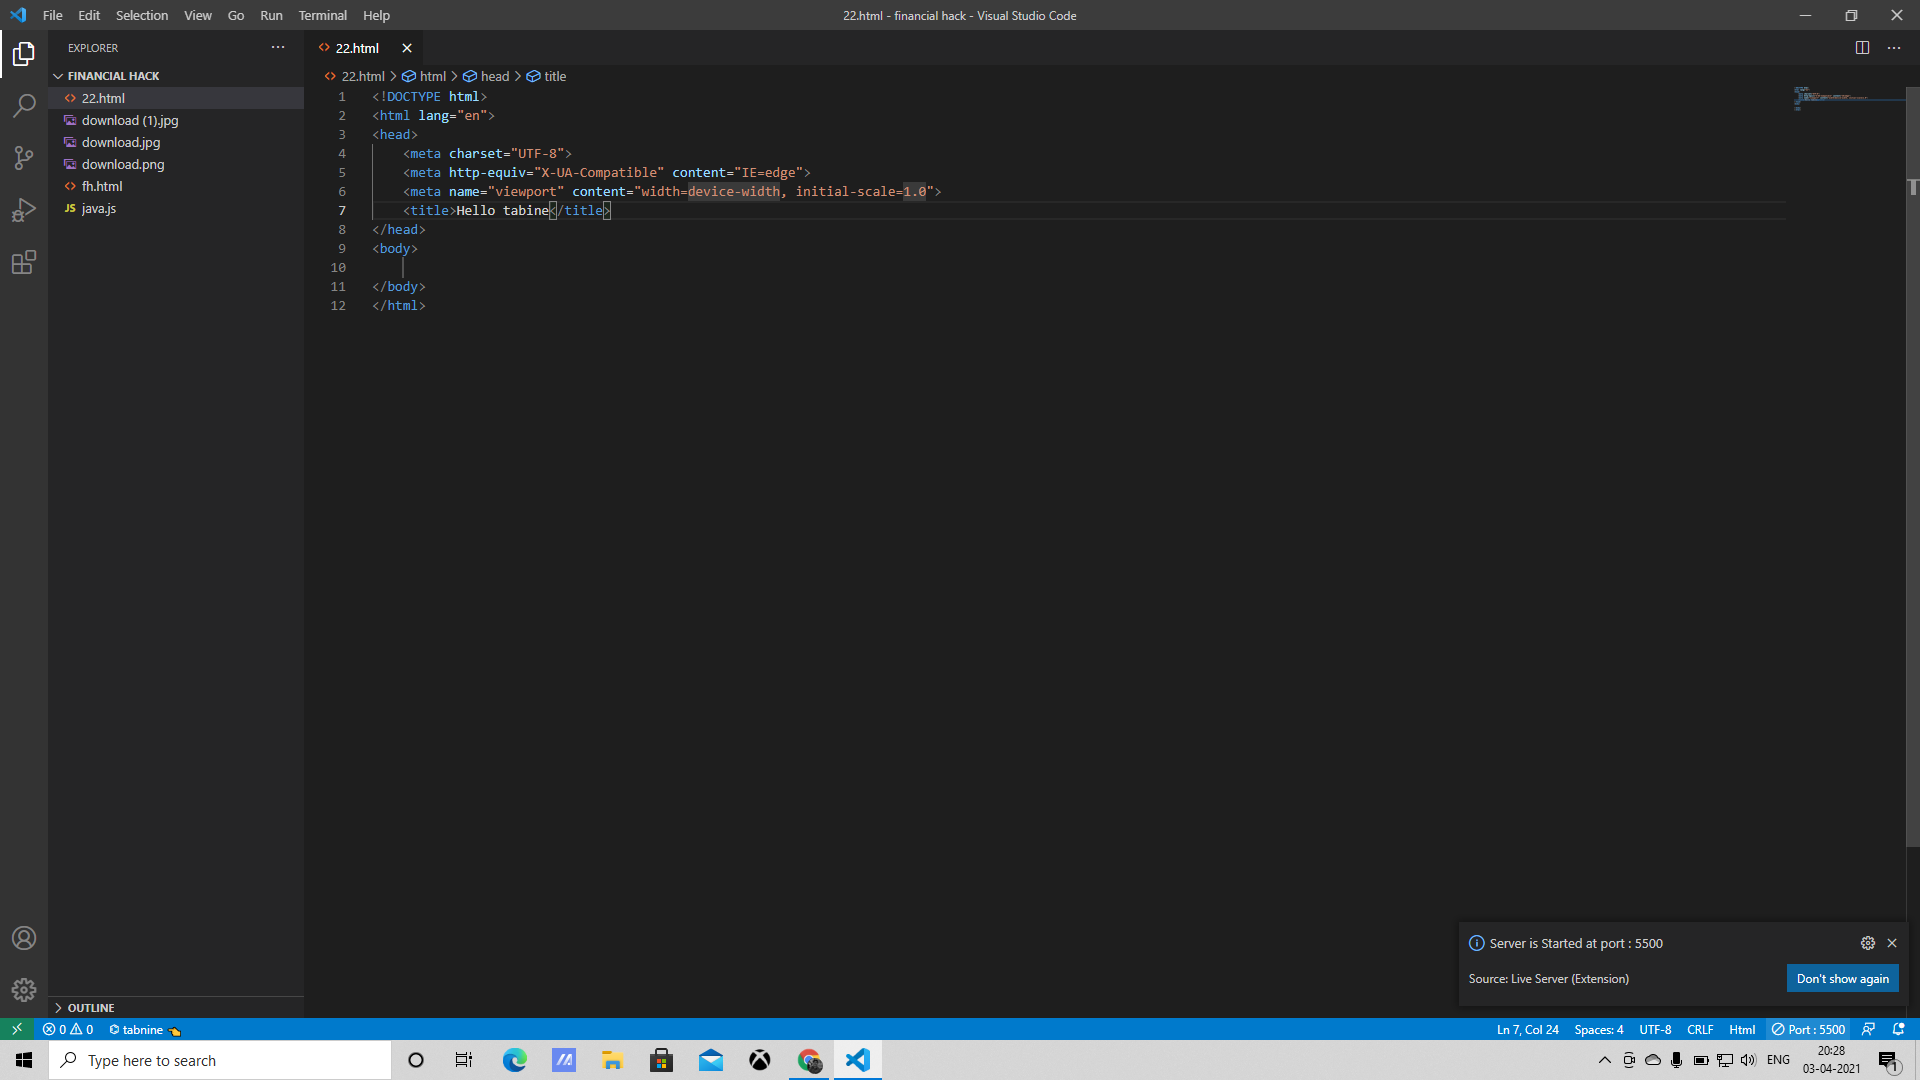Open Explorer views and more actions menu

(278, 48)
